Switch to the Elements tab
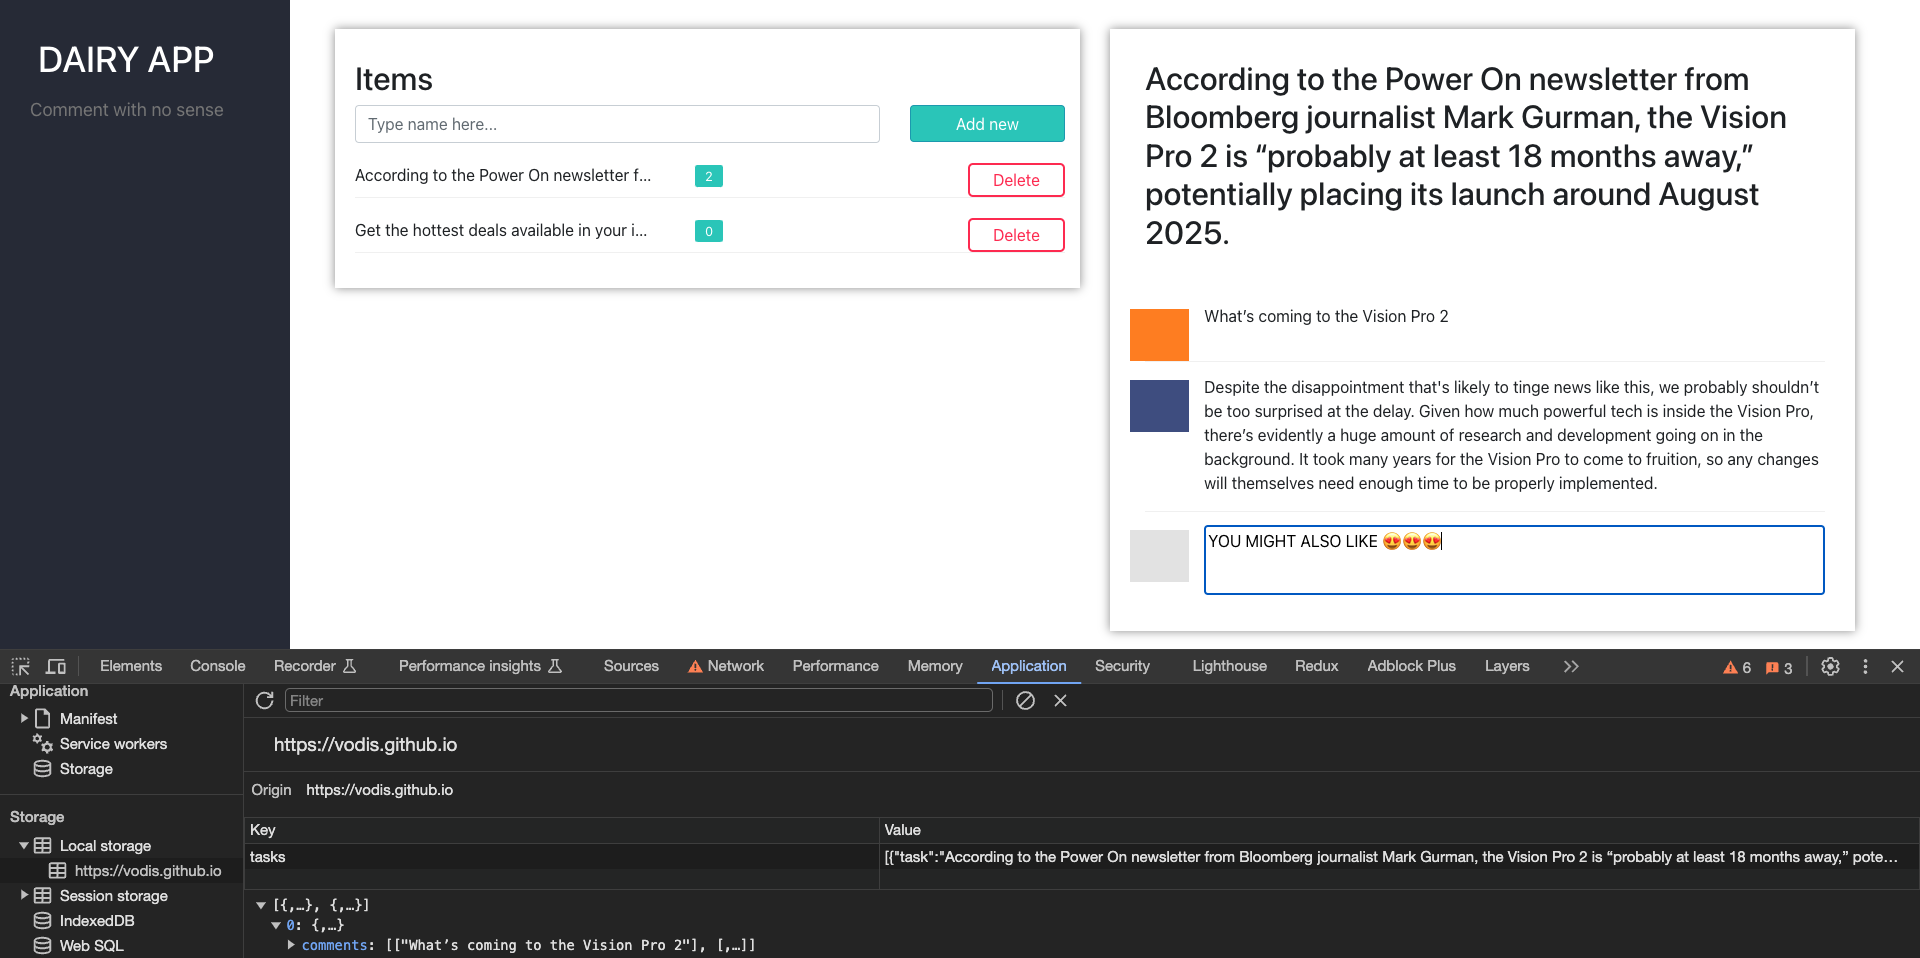The height and width of the screenshot is (958, 1920). (x=131, y=666)
